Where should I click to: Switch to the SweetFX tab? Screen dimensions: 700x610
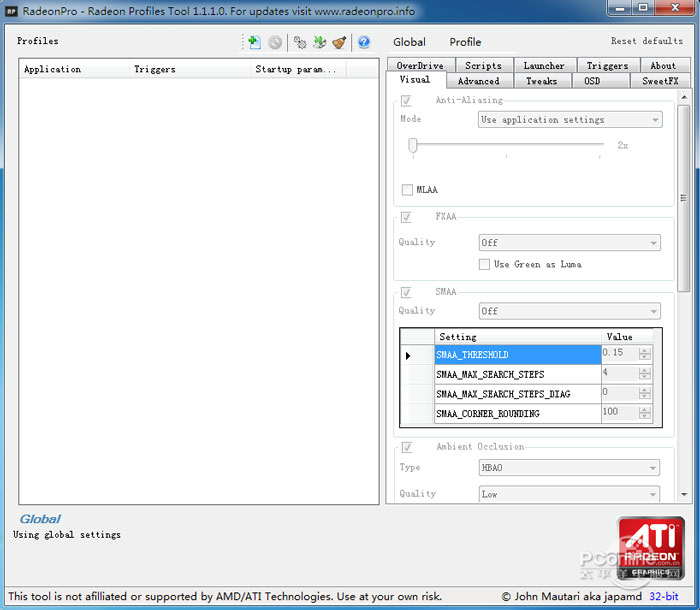click(x=660, y=81)
